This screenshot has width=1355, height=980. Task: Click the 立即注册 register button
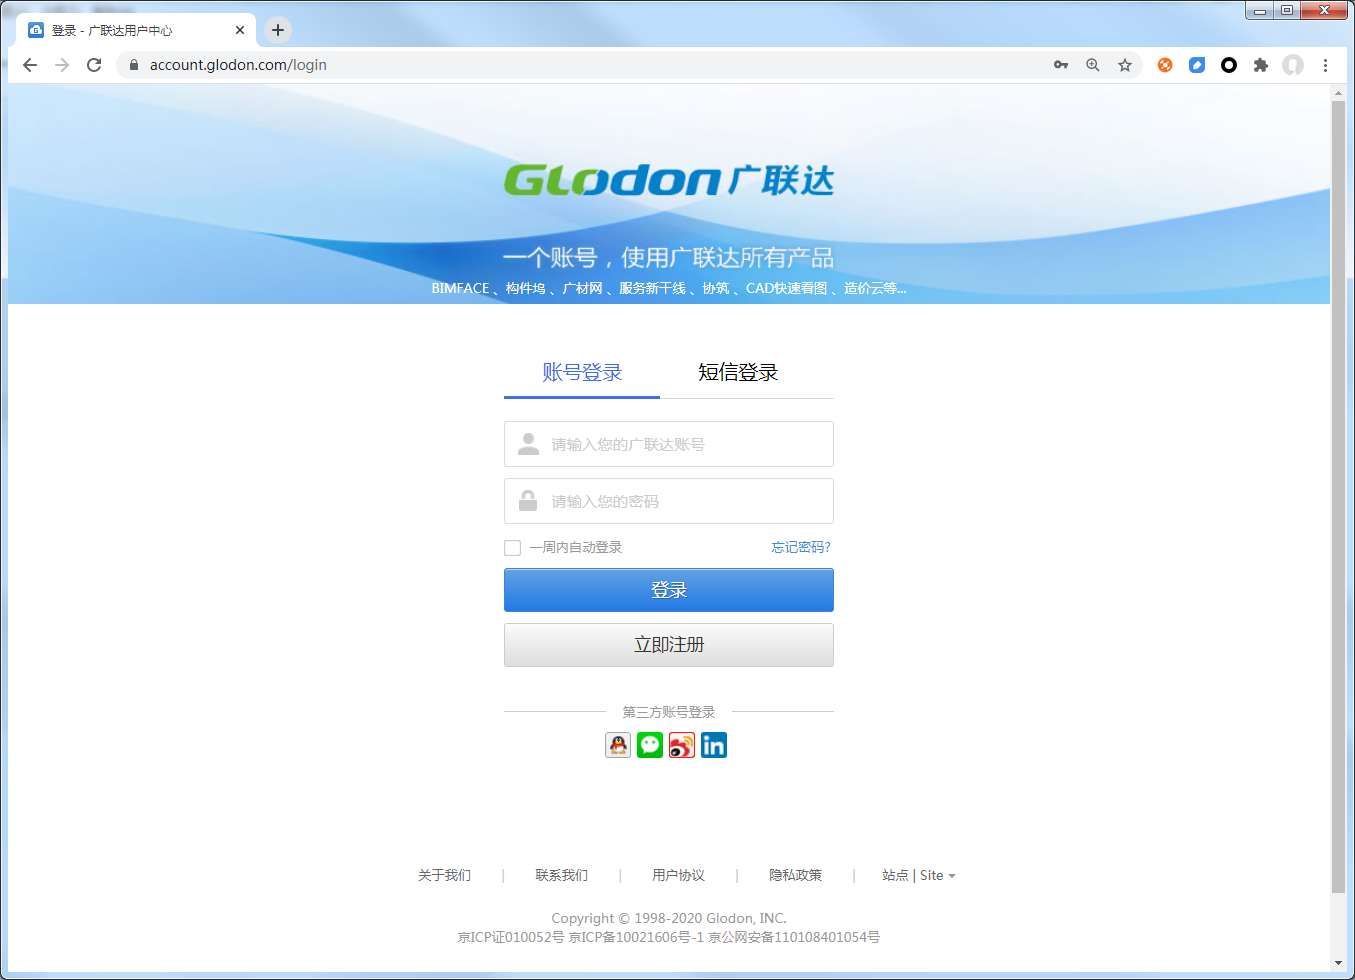pyautogui.click(x=668, y=645)
